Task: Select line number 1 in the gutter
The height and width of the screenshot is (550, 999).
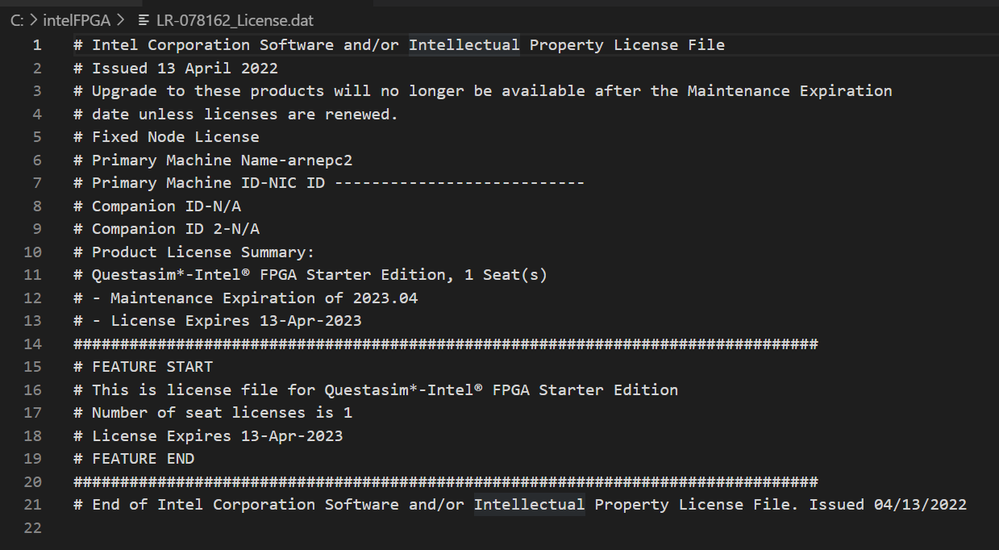Action: point(37,45)
